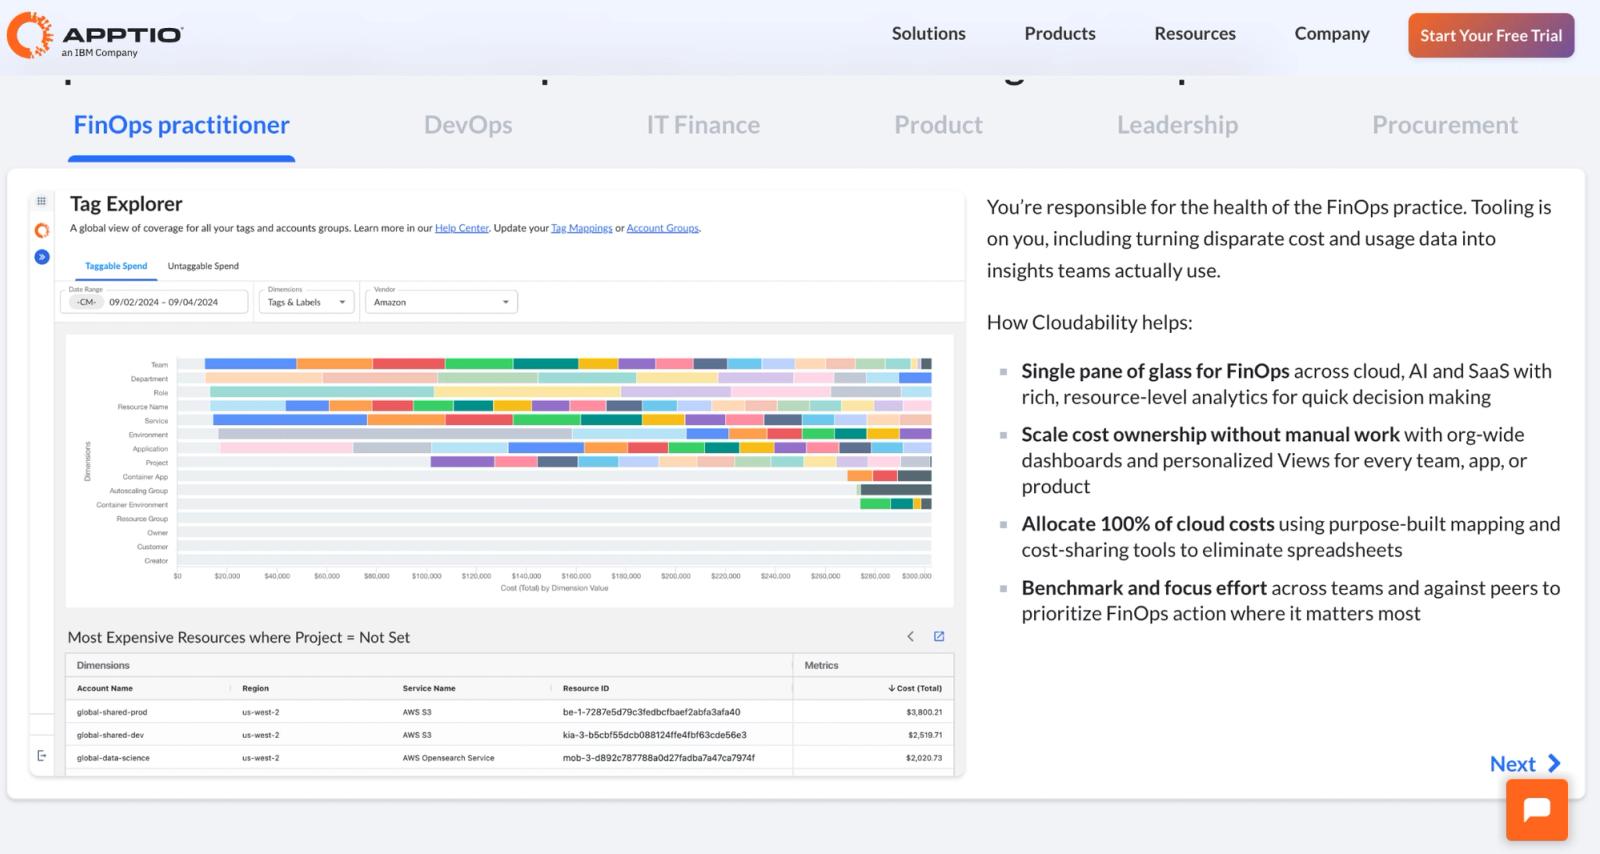
Task: Open the Amazon vendor dropdown
Action: click(x=441, y=301)
